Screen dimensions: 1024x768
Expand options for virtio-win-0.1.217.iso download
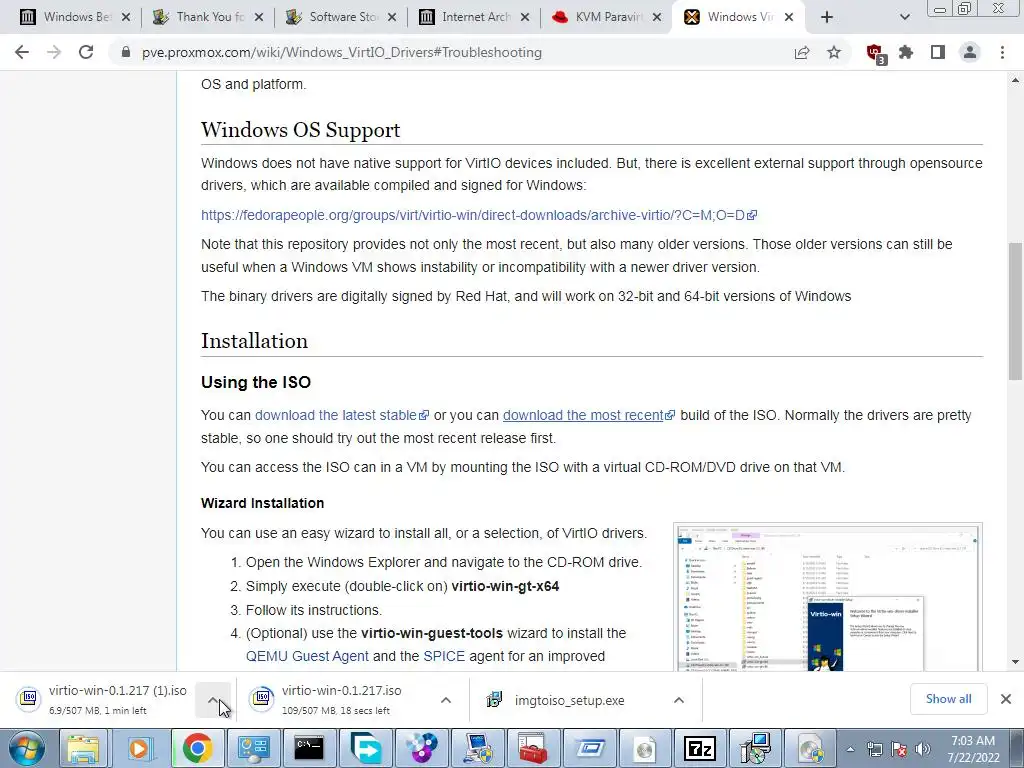pos(446,700)
